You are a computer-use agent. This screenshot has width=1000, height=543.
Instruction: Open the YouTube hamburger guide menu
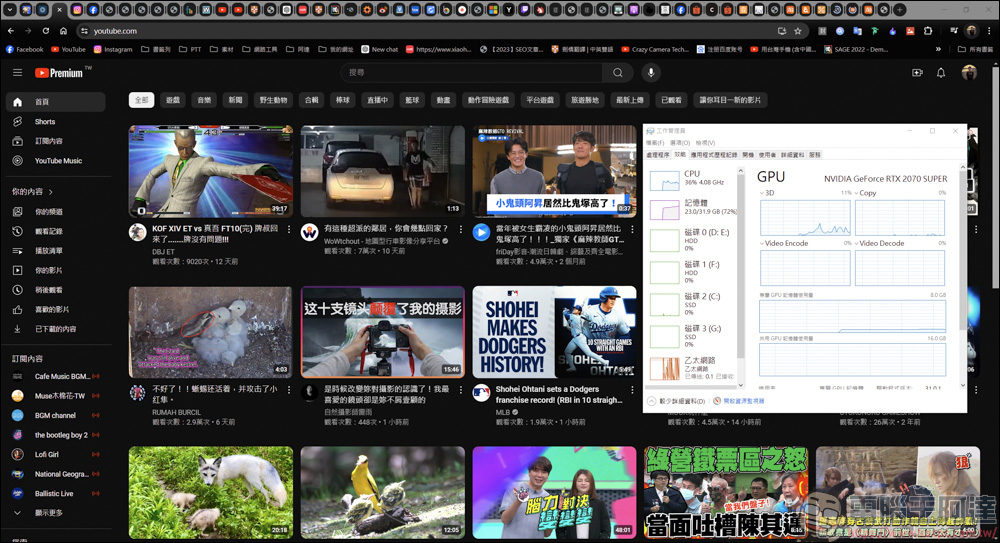(x=17, y=73)
